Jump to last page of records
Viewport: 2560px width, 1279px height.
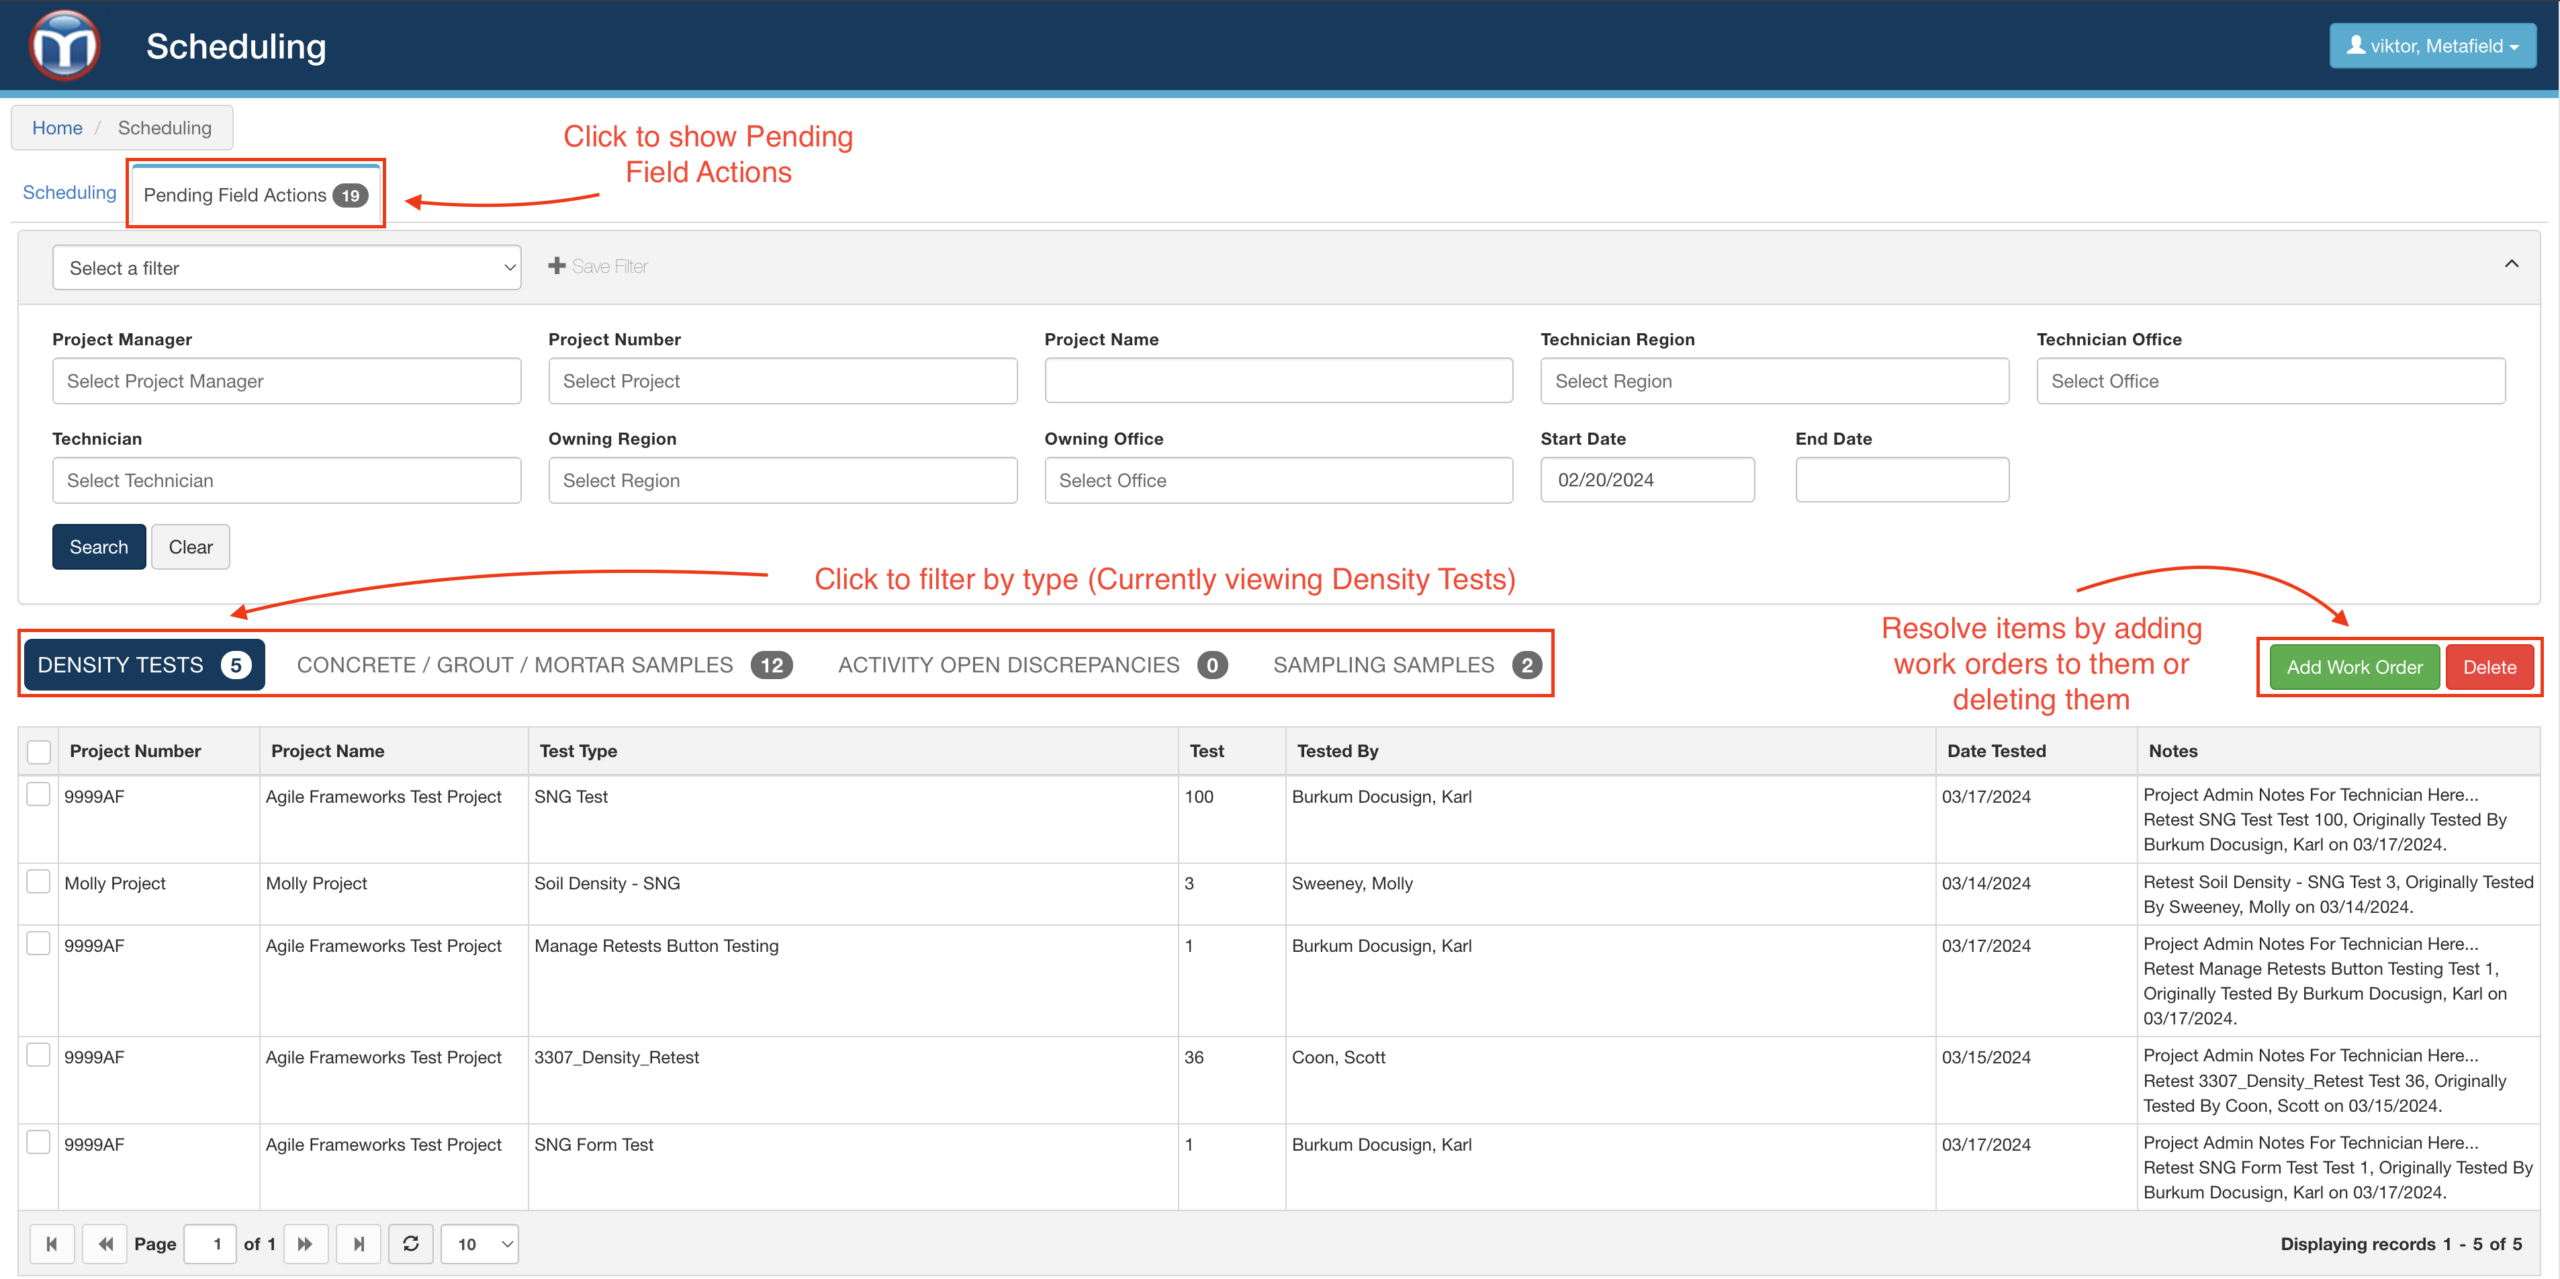click(x=358, y=1244)
